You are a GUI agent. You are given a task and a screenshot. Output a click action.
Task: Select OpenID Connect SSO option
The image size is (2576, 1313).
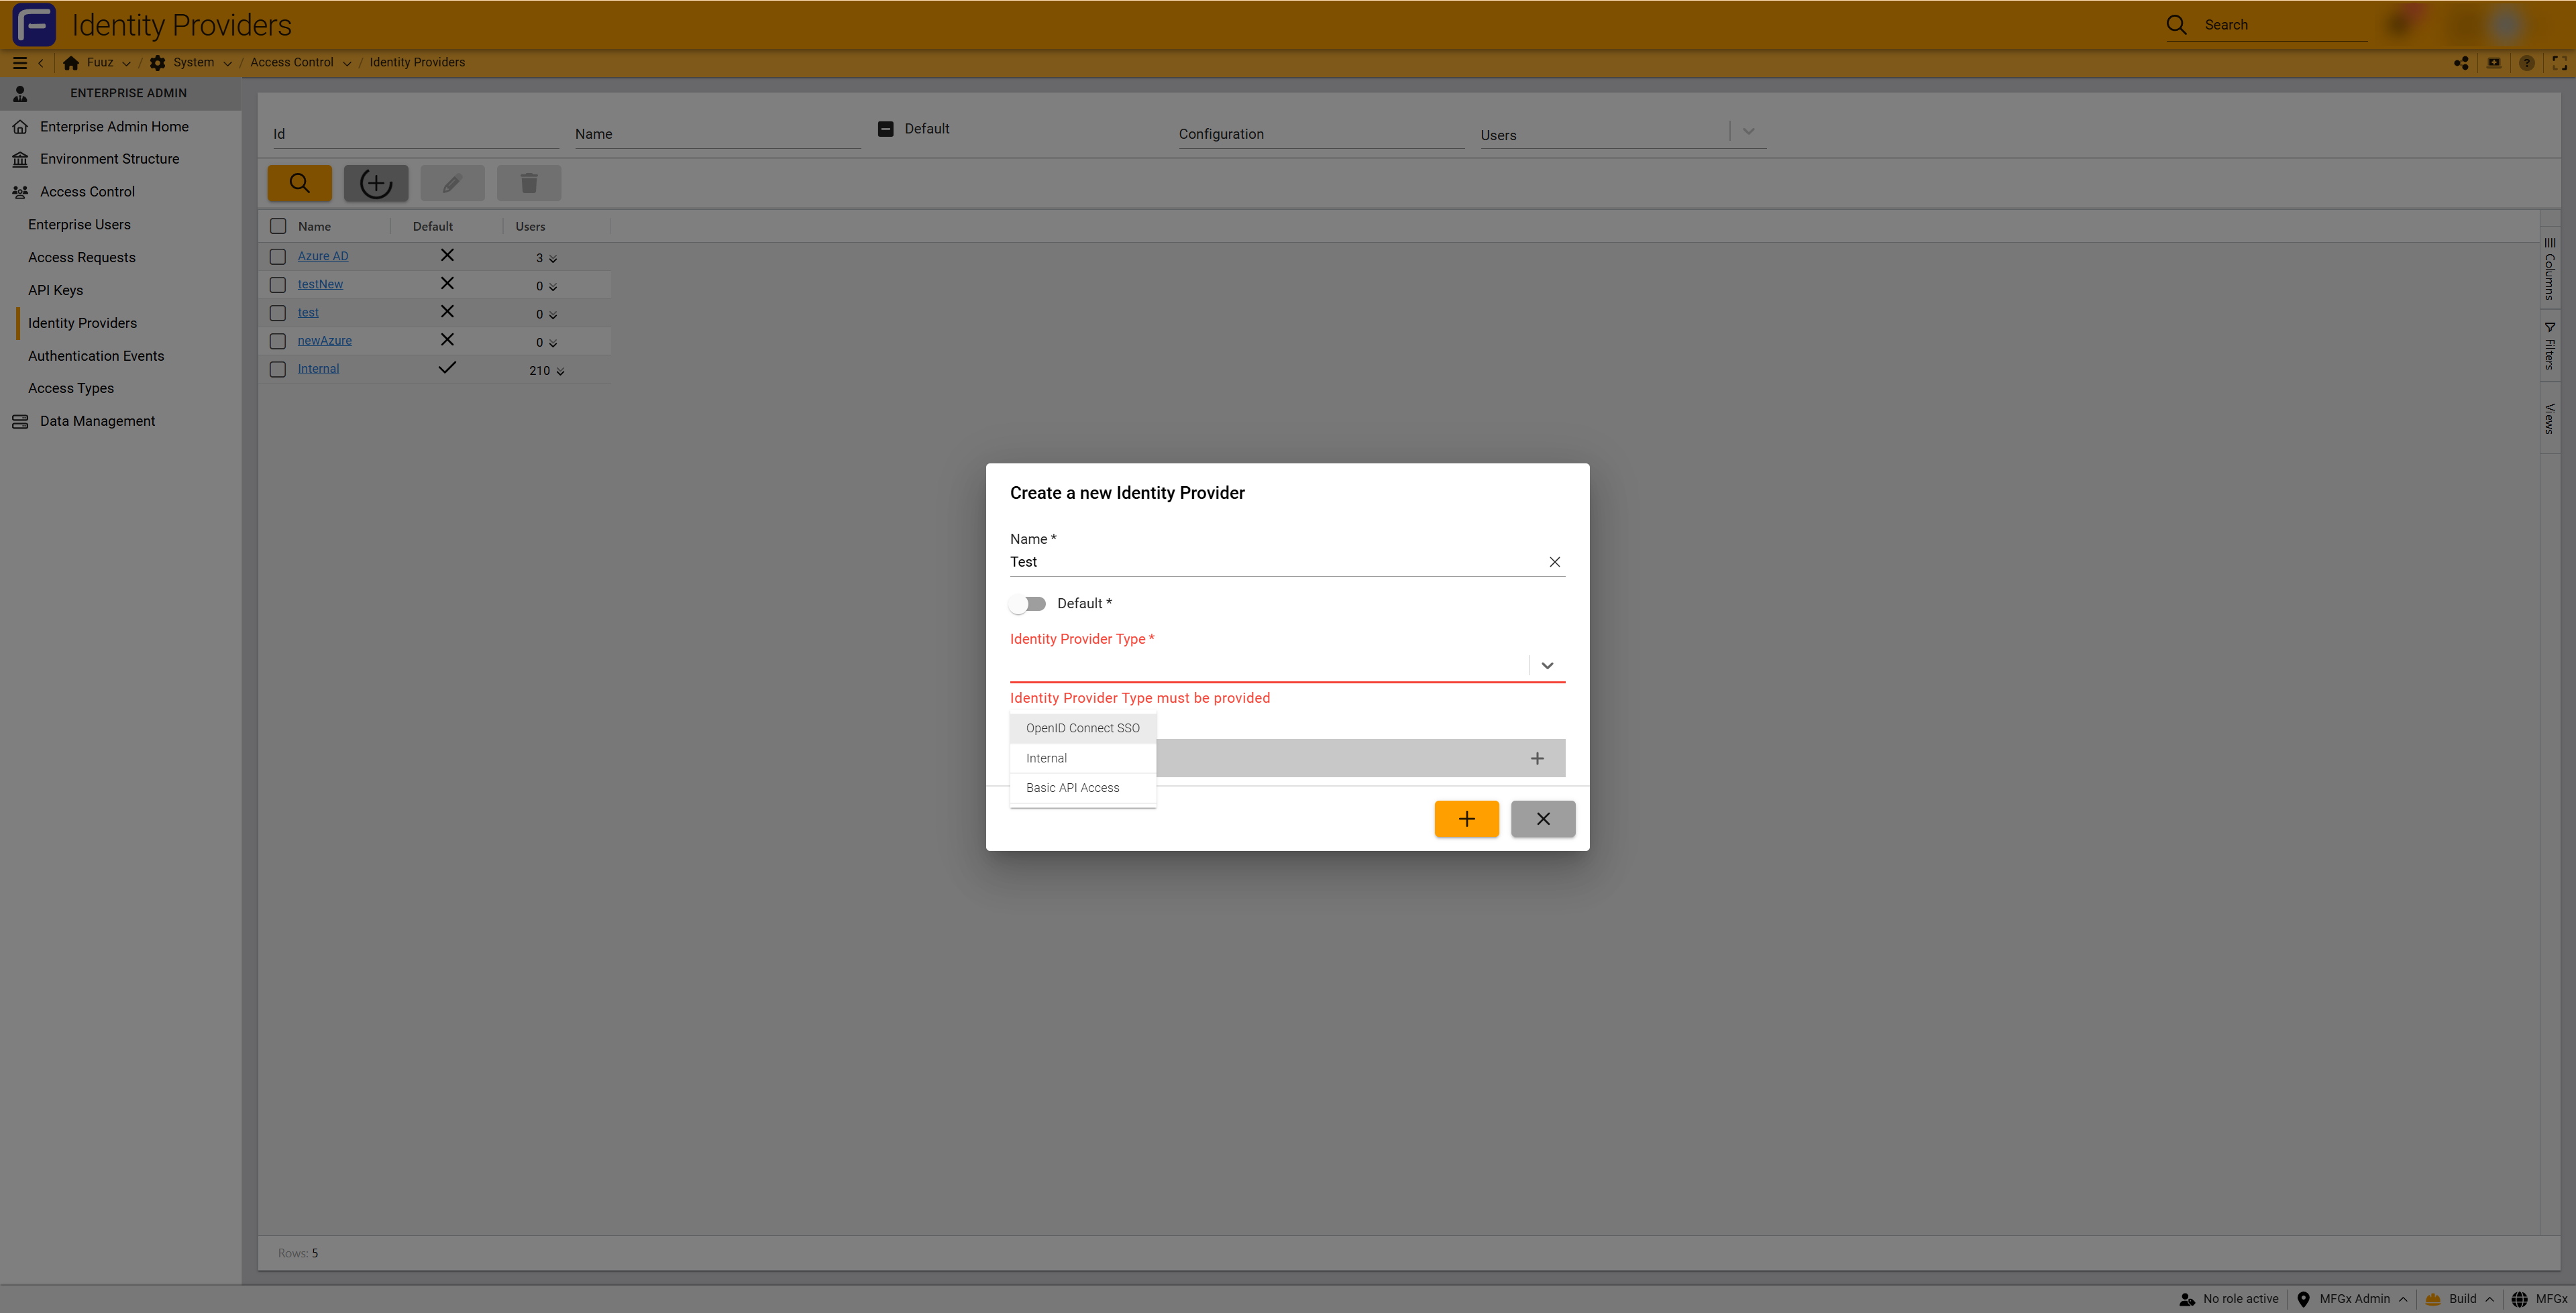pos(1083,728)
